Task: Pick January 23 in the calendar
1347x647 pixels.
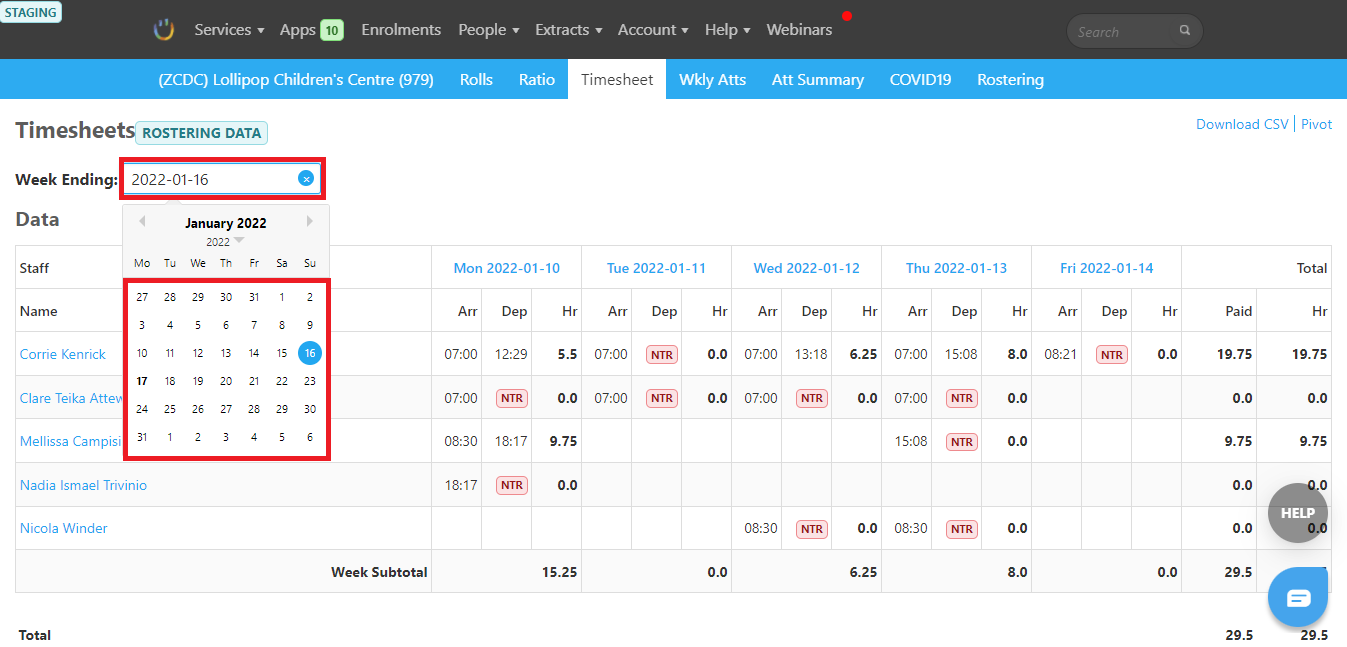Action: coord(310,381)
